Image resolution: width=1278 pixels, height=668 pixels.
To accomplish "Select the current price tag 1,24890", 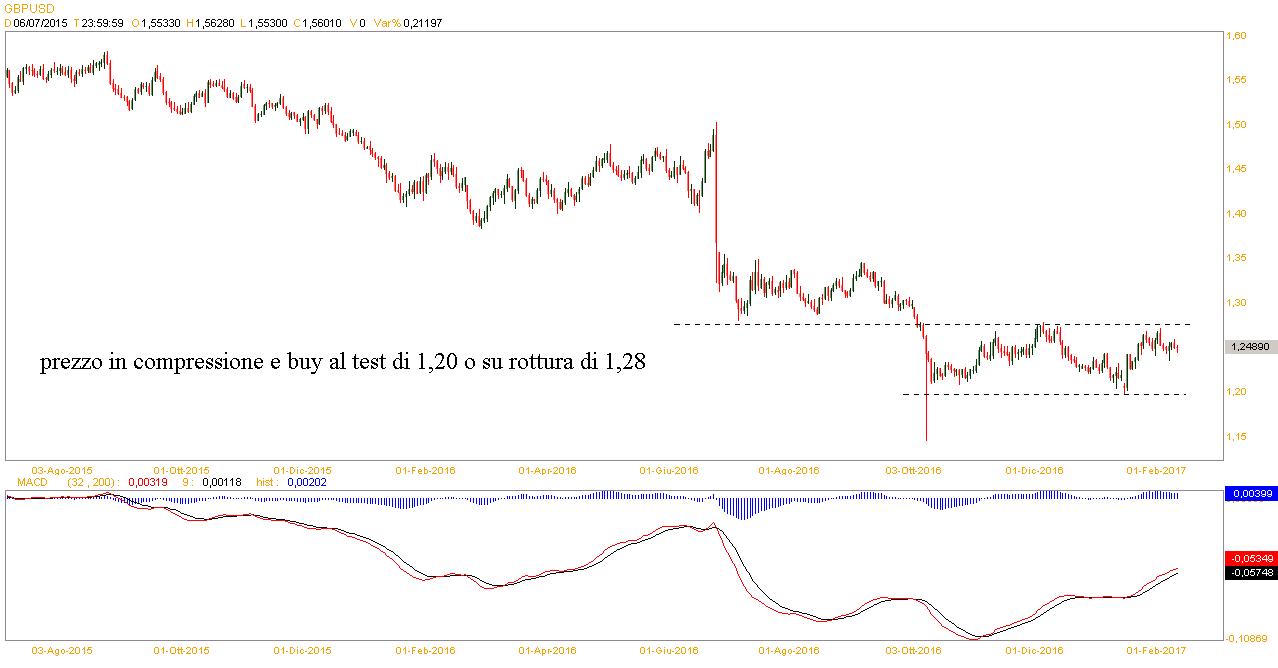I will pos(1249,346).
